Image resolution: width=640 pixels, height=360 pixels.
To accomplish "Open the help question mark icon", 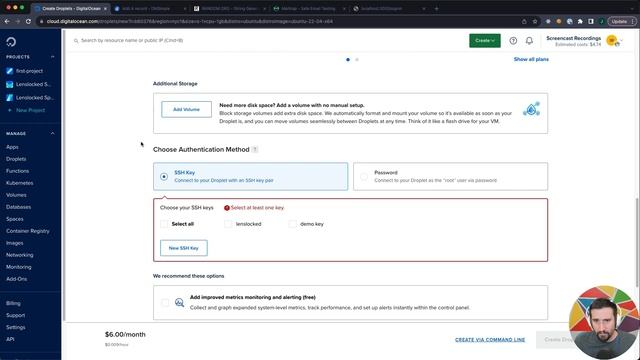I will click(x=513, y=40).
